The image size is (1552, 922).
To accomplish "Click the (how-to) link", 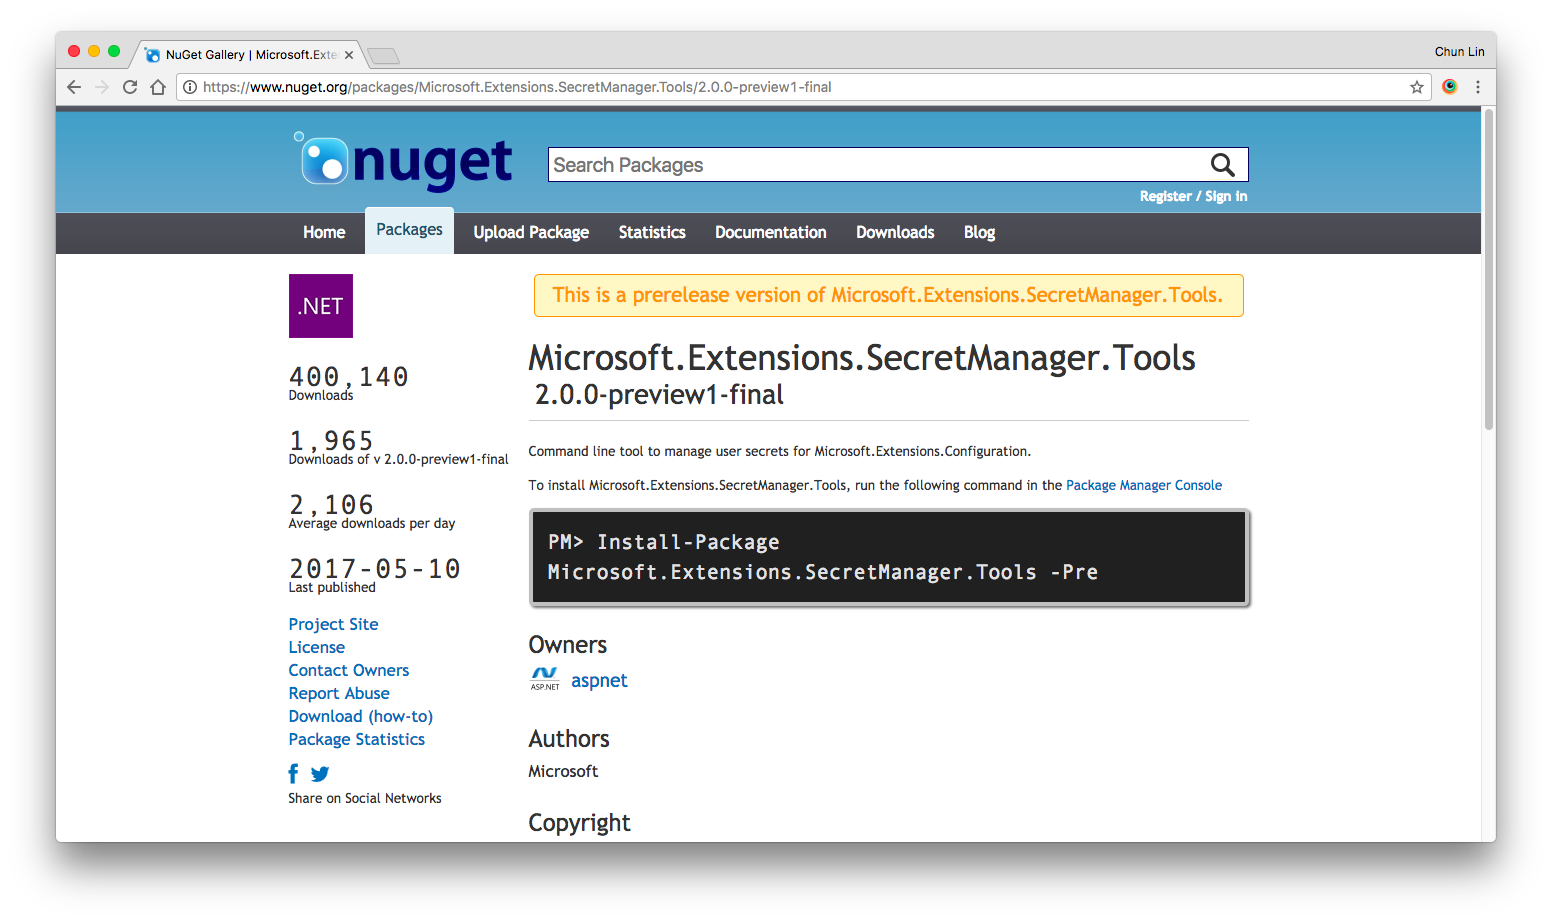I will [401, 716].
